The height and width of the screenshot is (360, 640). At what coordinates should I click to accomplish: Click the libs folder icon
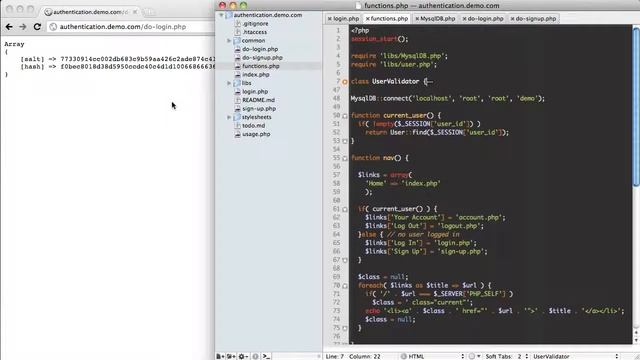point(237,83)
